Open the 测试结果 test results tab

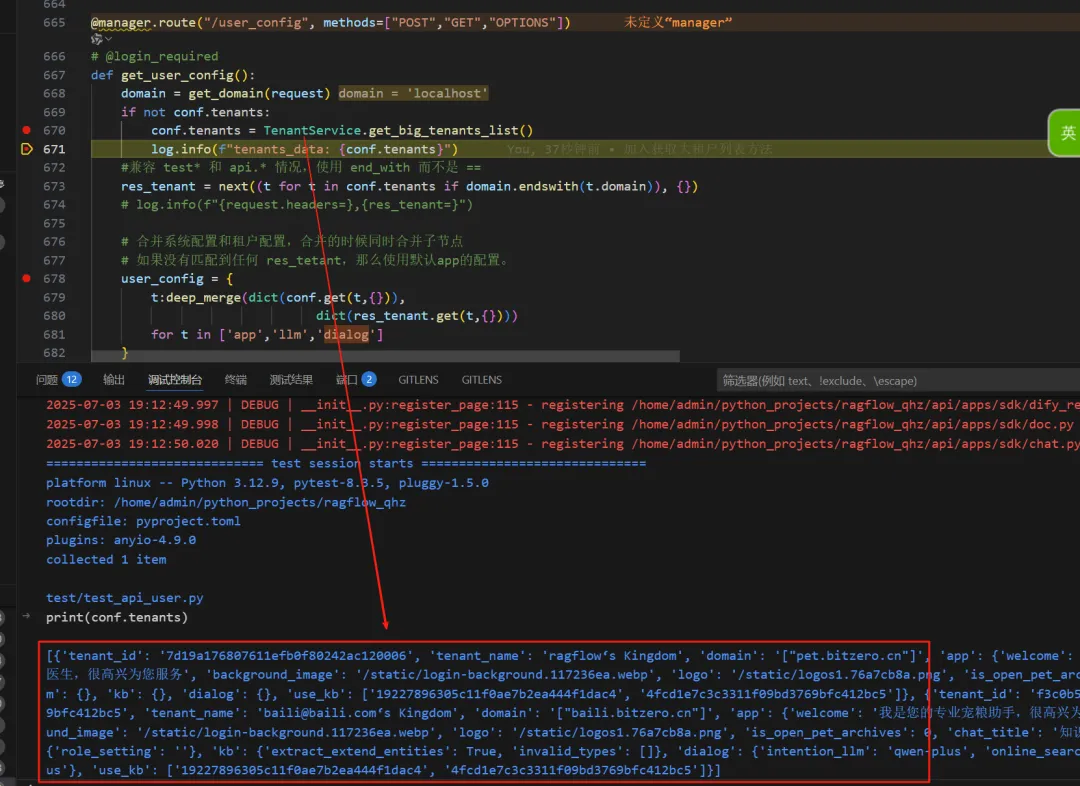pyautogui.click(x=291, y=380)
